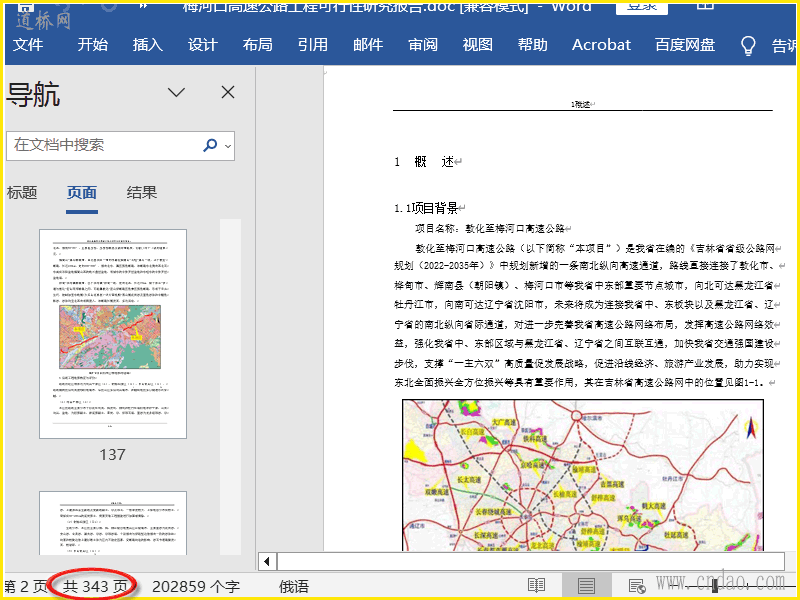Select Print Layout view icon
800x600 pixels.
coord(586,586)
